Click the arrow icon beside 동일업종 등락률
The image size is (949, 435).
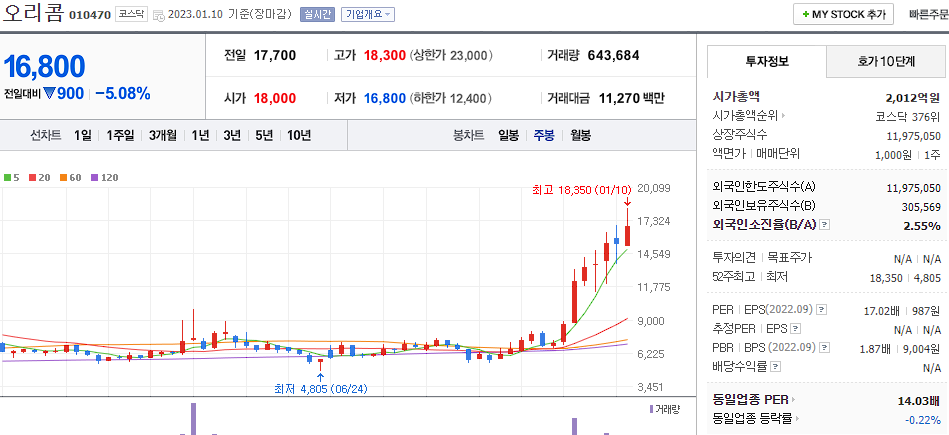(x=798, y=419)
